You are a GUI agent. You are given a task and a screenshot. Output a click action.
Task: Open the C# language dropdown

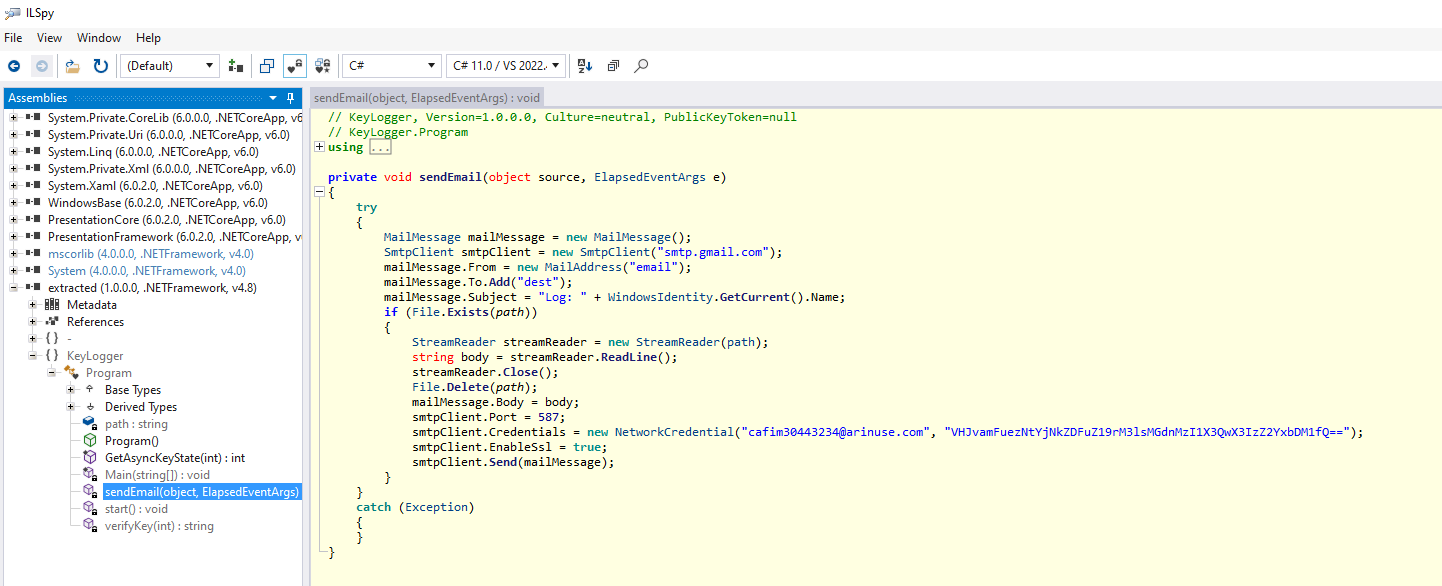[391, 66]
